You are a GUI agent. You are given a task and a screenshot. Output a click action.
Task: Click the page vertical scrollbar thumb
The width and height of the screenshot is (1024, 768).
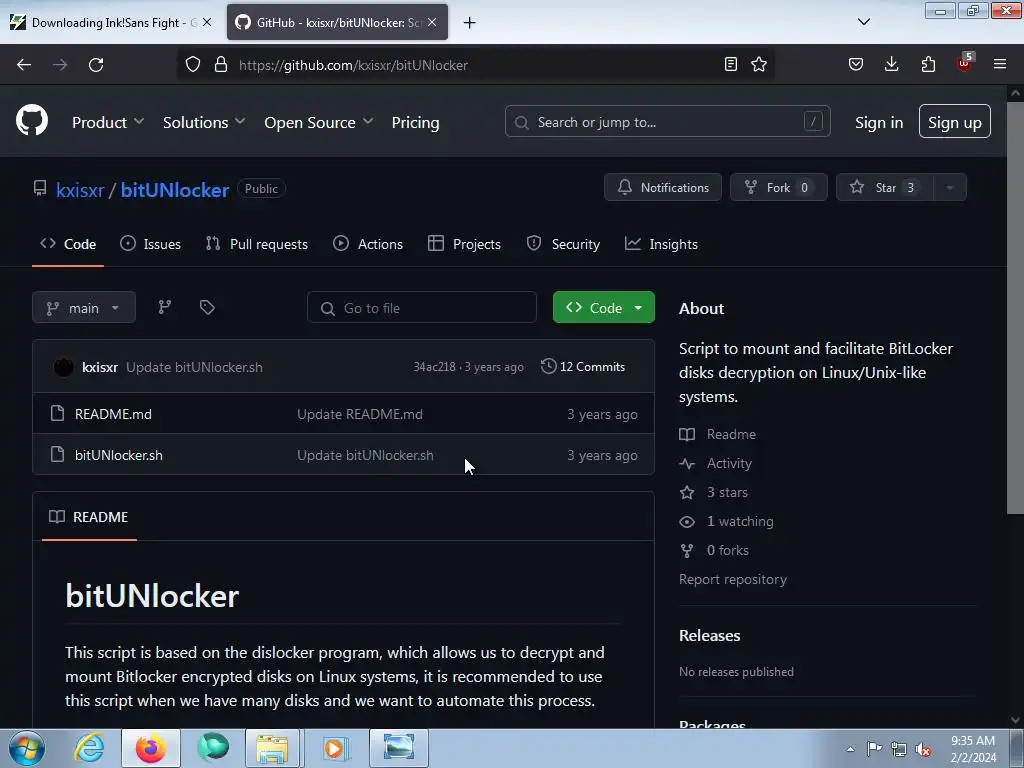point(1015,307)
